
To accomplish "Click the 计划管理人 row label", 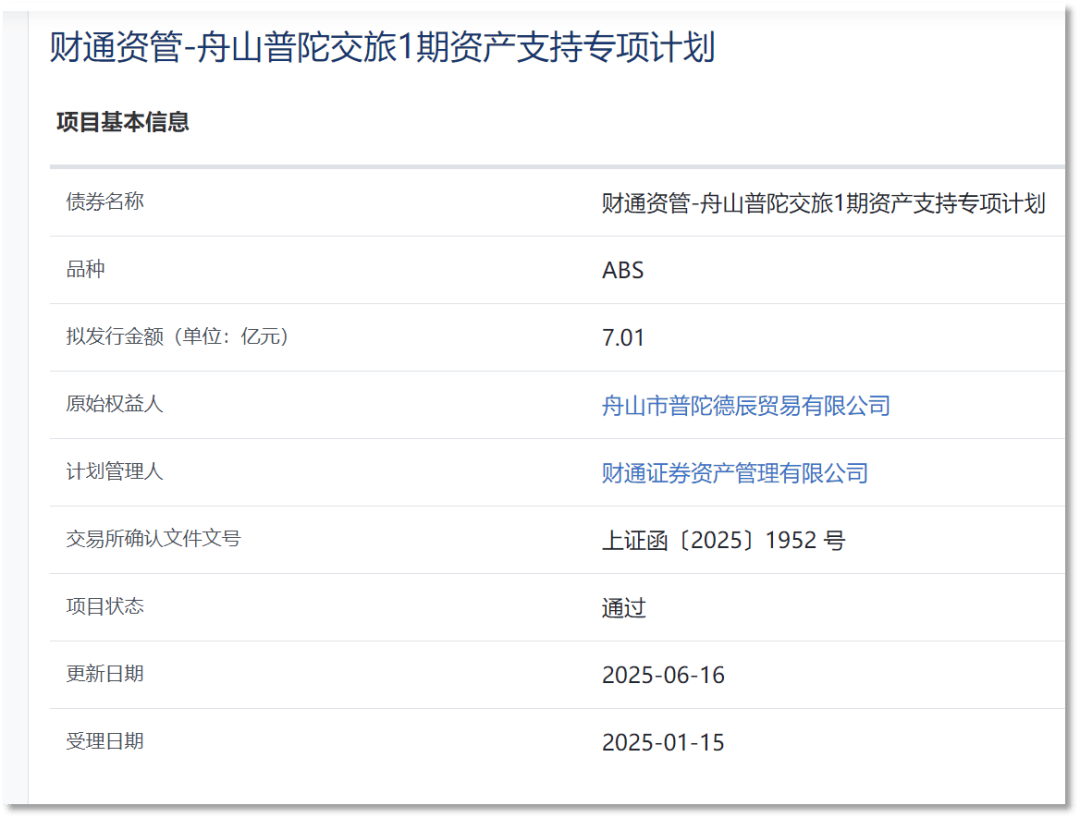I will click(x=114, y=471).
